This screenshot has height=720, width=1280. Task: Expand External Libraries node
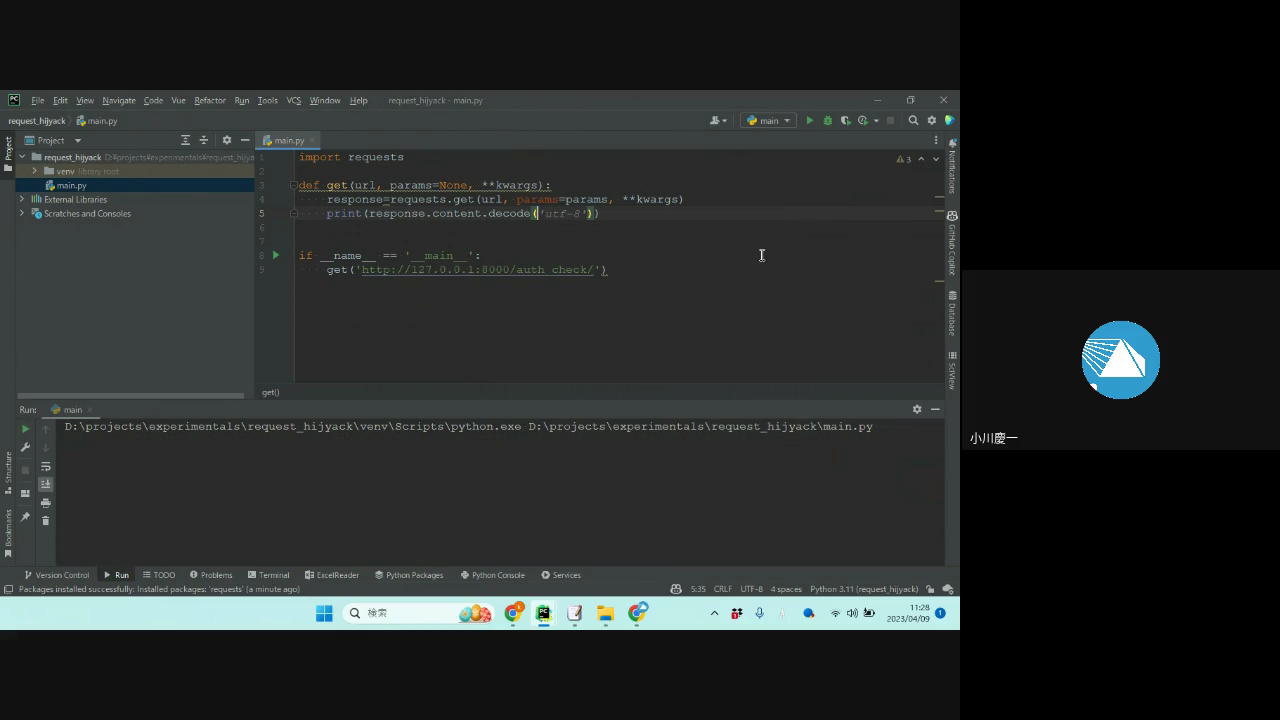(x=23, y=200)
